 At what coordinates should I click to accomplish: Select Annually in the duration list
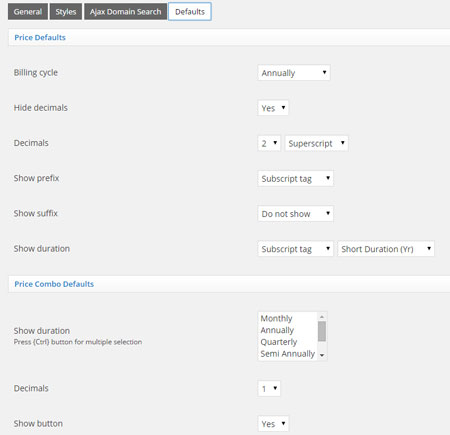(277, 330)
